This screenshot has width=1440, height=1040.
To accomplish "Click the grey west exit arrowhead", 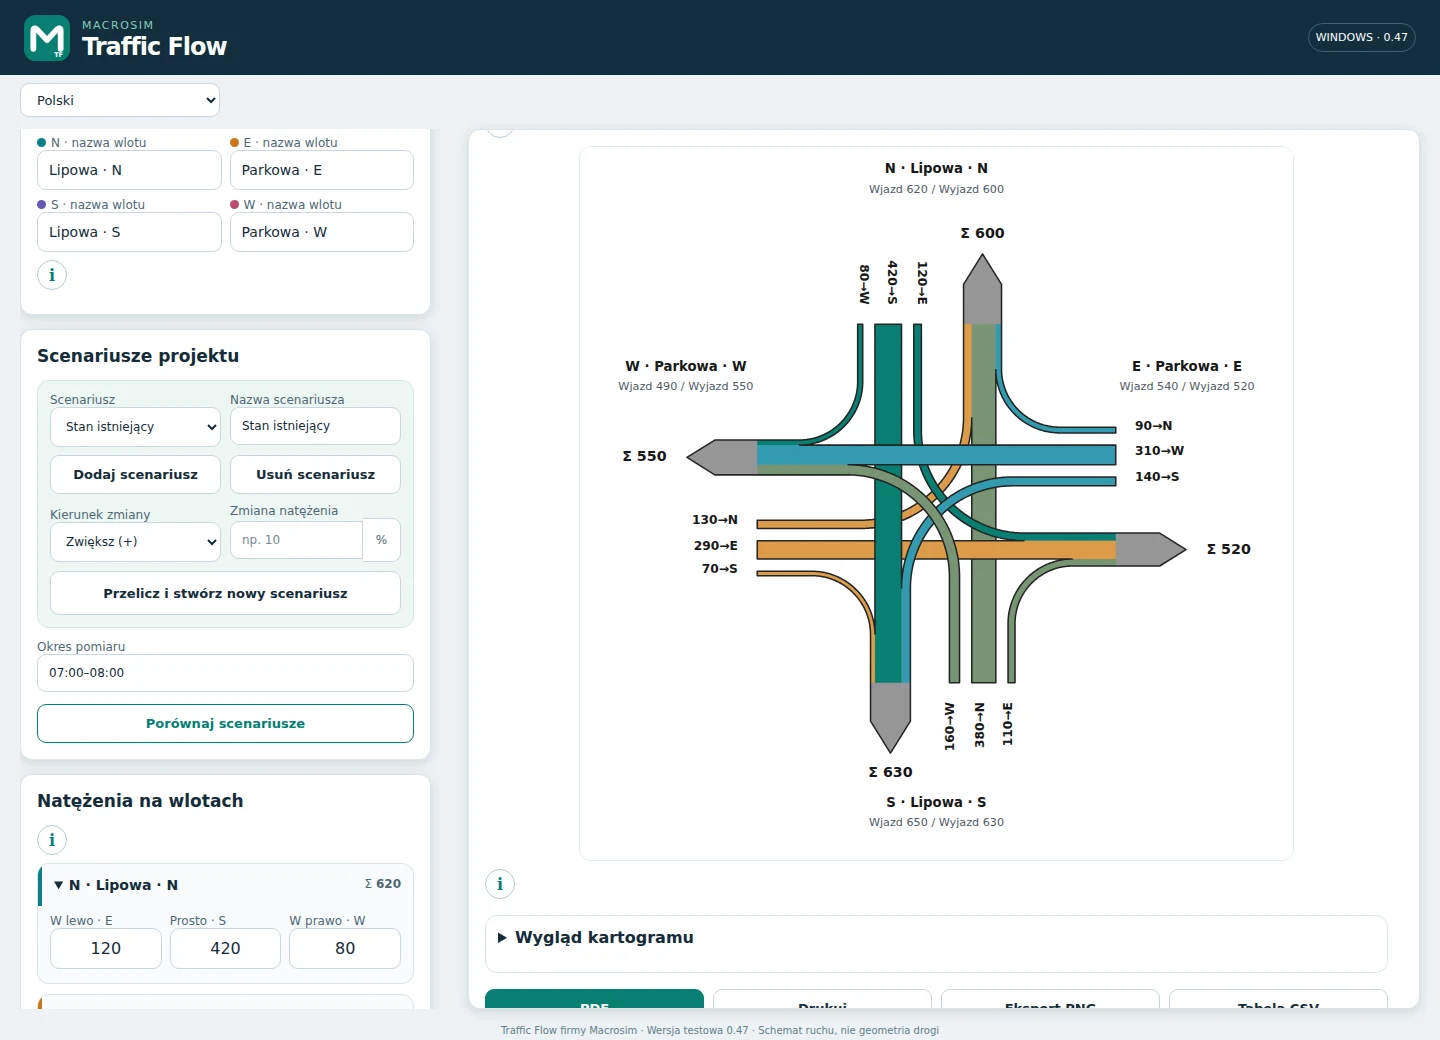I will [x=722, y=457].
